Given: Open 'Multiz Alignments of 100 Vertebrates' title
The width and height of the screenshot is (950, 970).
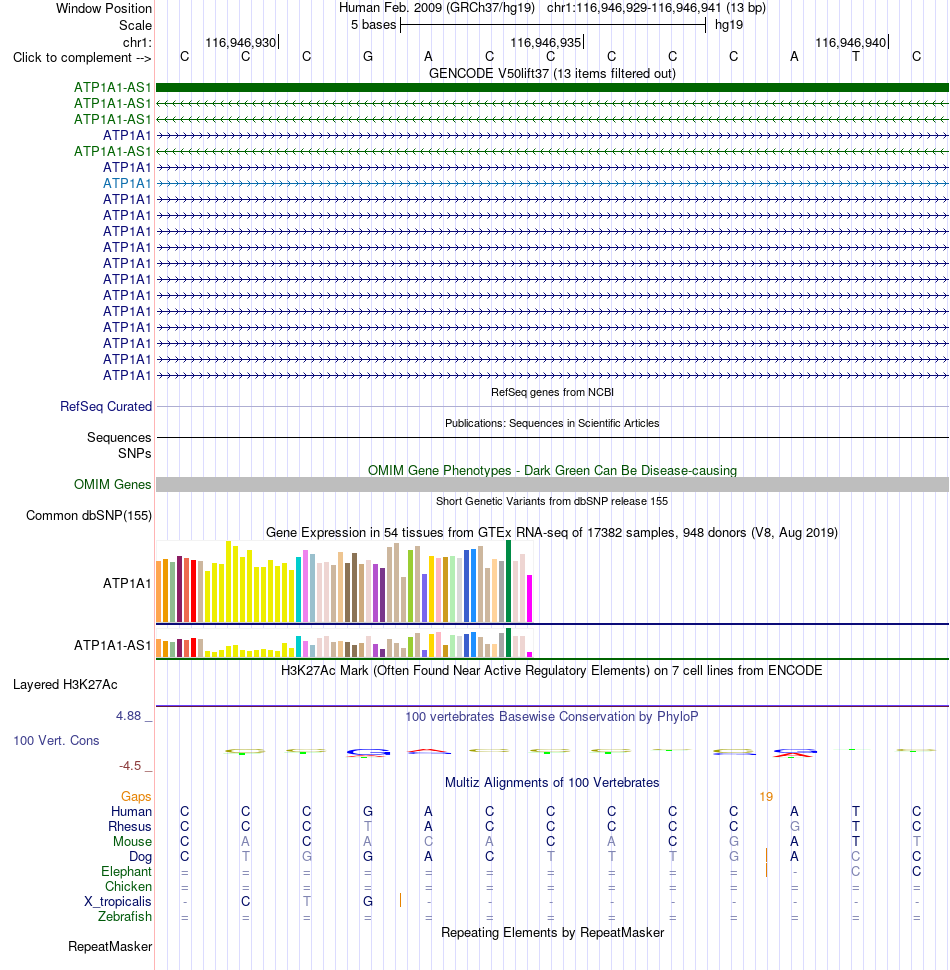Looking at the screenshot, I should 552,783.
